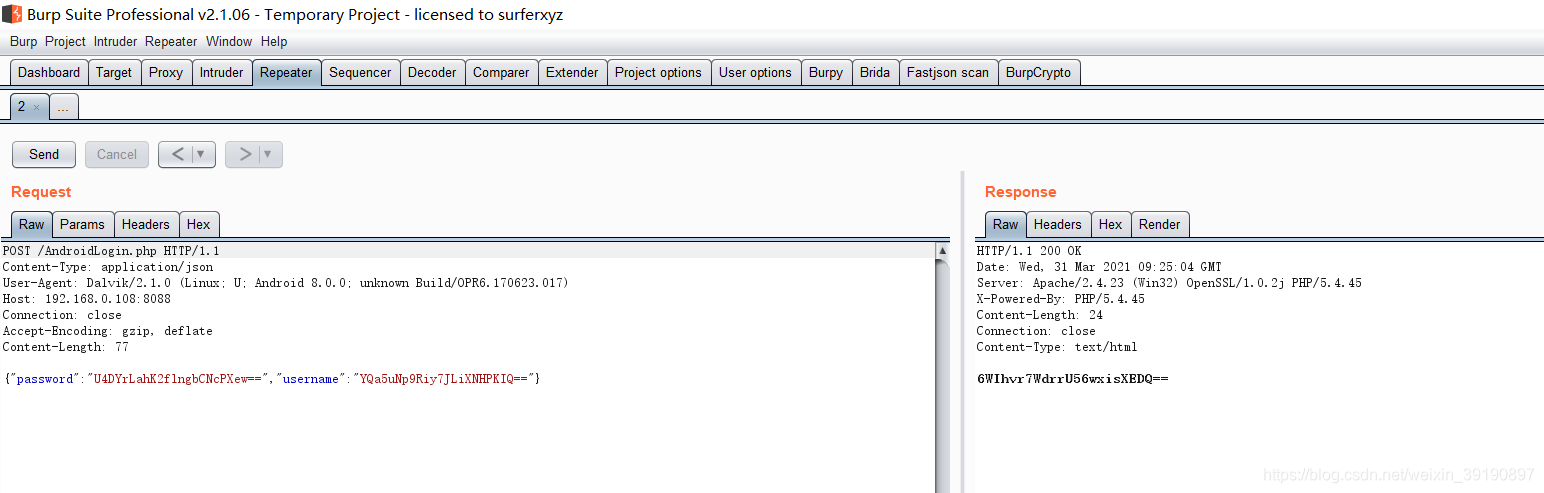Click the request editor scroll up arrow
Screen dimensions: 1544x493
click(942, 250)
